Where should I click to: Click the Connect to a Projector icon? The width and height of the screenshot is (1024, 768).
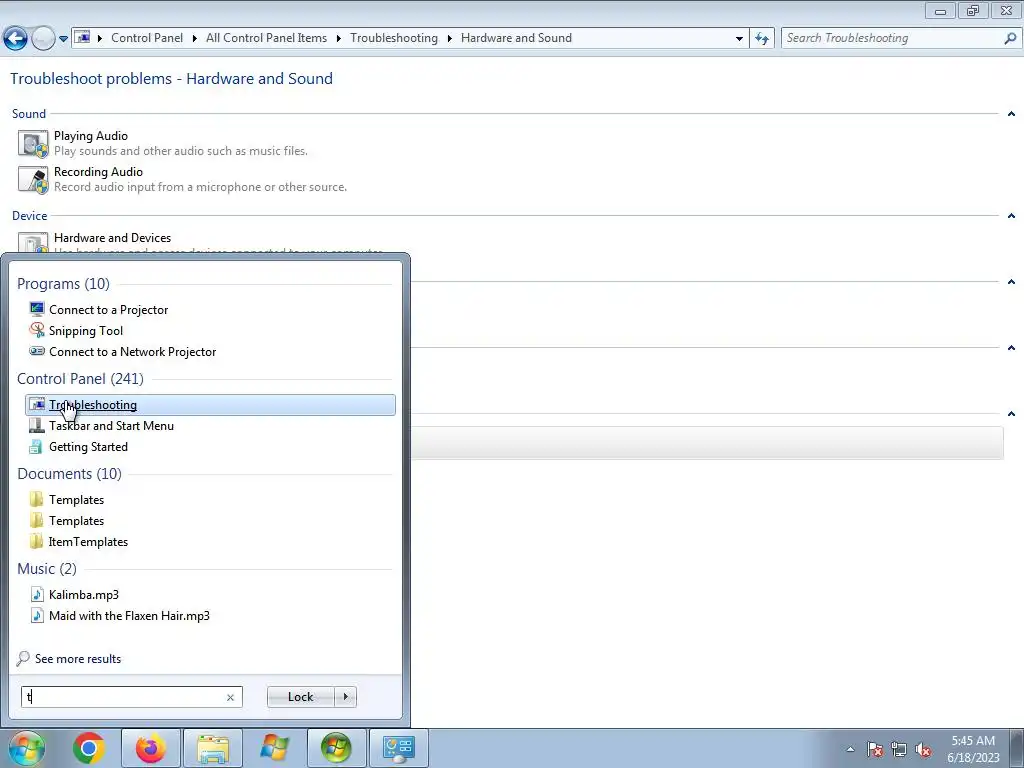tap(37, 309)
